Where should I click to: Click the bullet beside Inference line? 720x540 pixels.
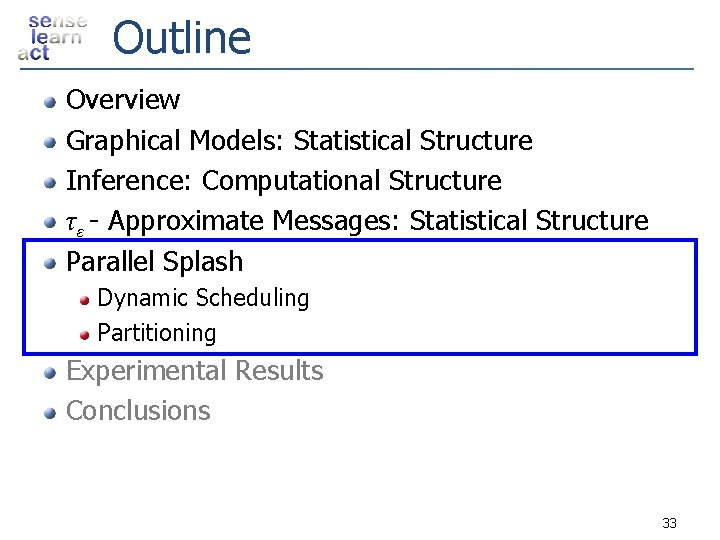click(x=49, y=182)
